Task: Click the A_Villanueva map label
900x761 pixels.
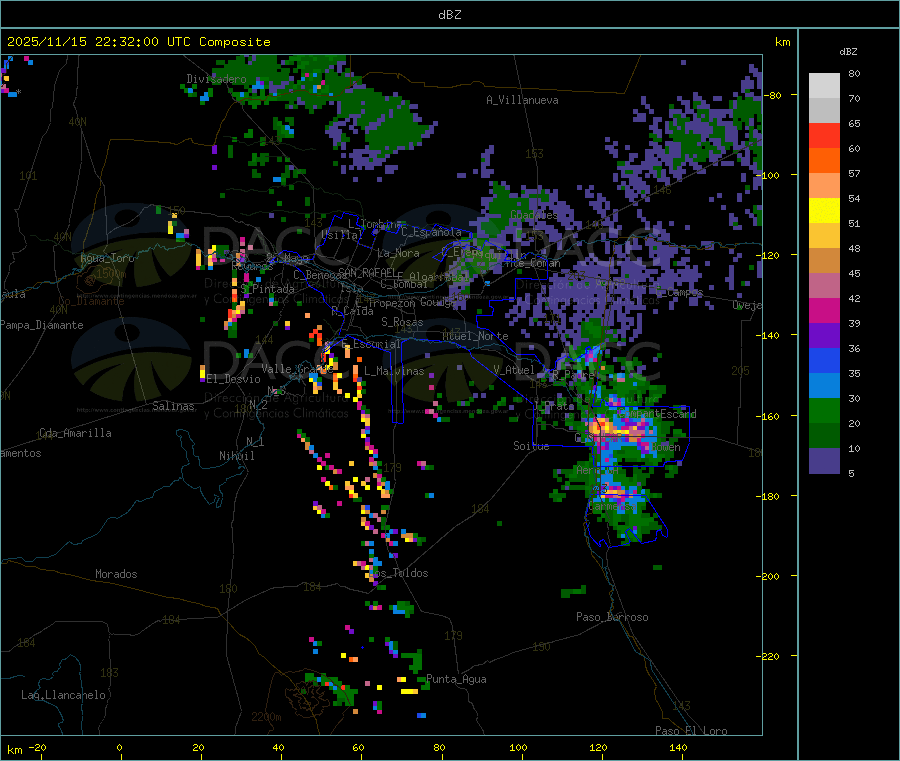Action: [522, 100]
